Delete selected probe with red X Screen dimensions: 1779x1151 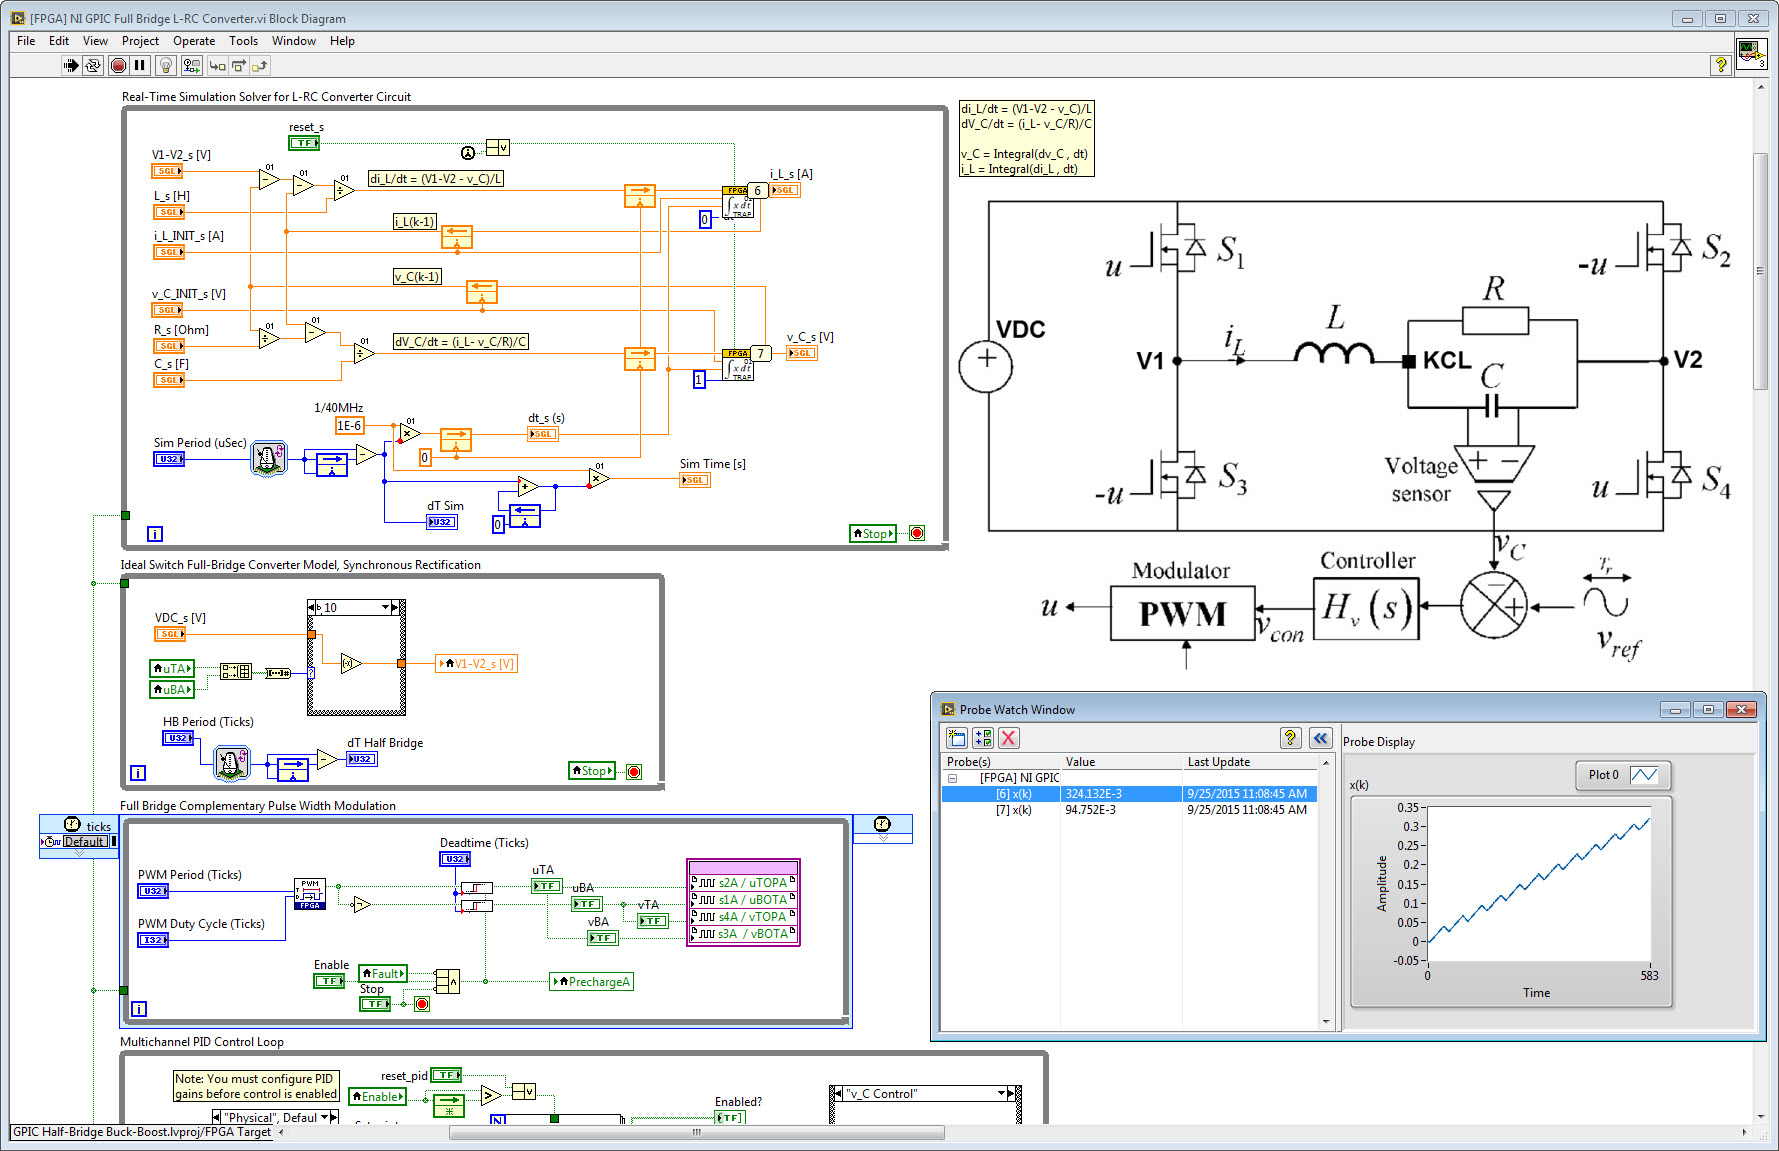[x=1009, y=738]
